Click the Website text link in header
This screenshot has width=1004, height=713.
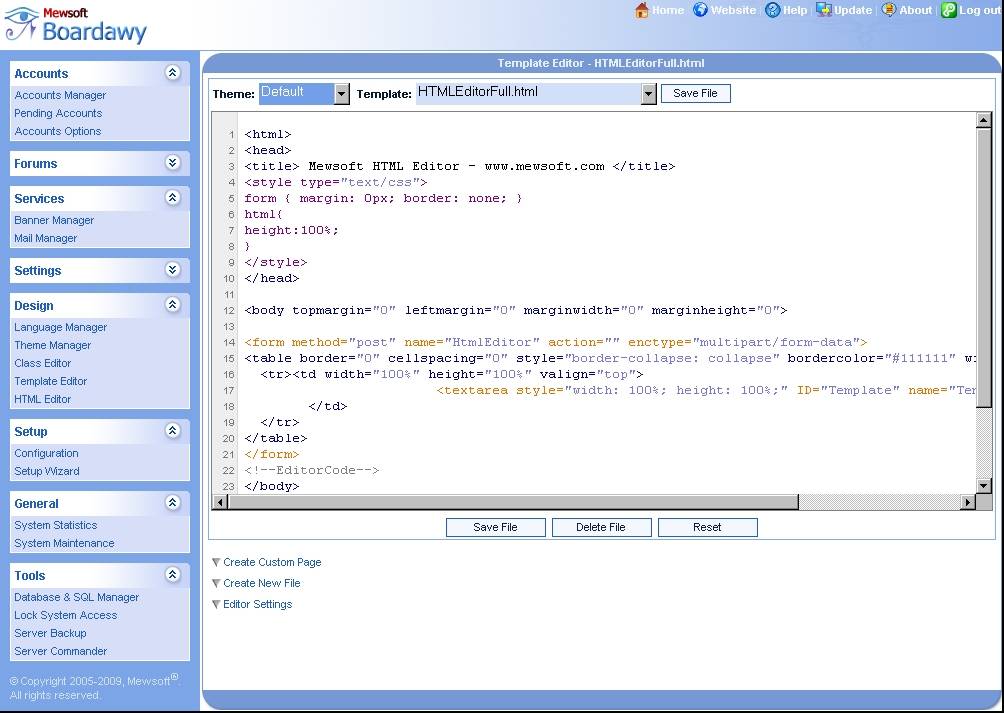(x=733, y=10)
